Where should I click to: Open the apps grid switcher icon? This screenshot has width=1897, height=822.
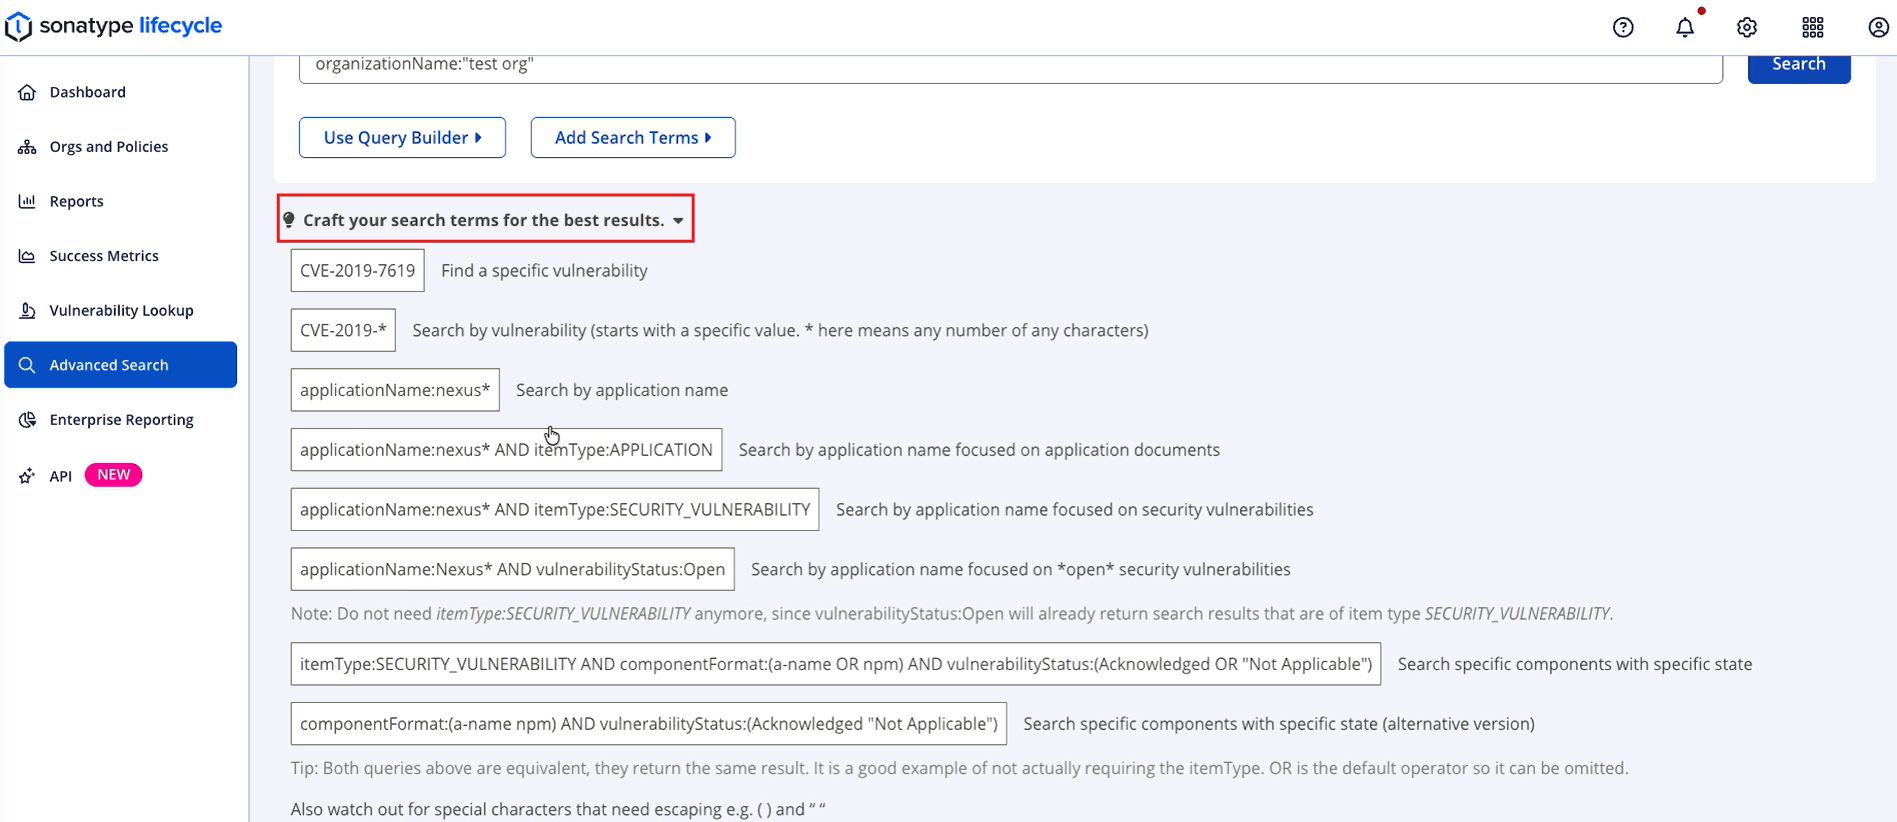click(x=1812, y=27)
